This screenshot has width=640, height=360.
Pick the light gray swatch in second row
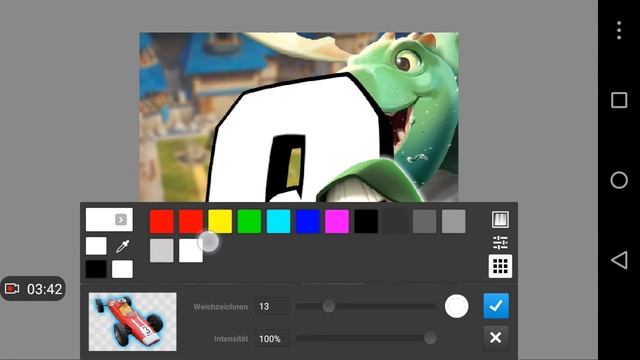point(162,251)
